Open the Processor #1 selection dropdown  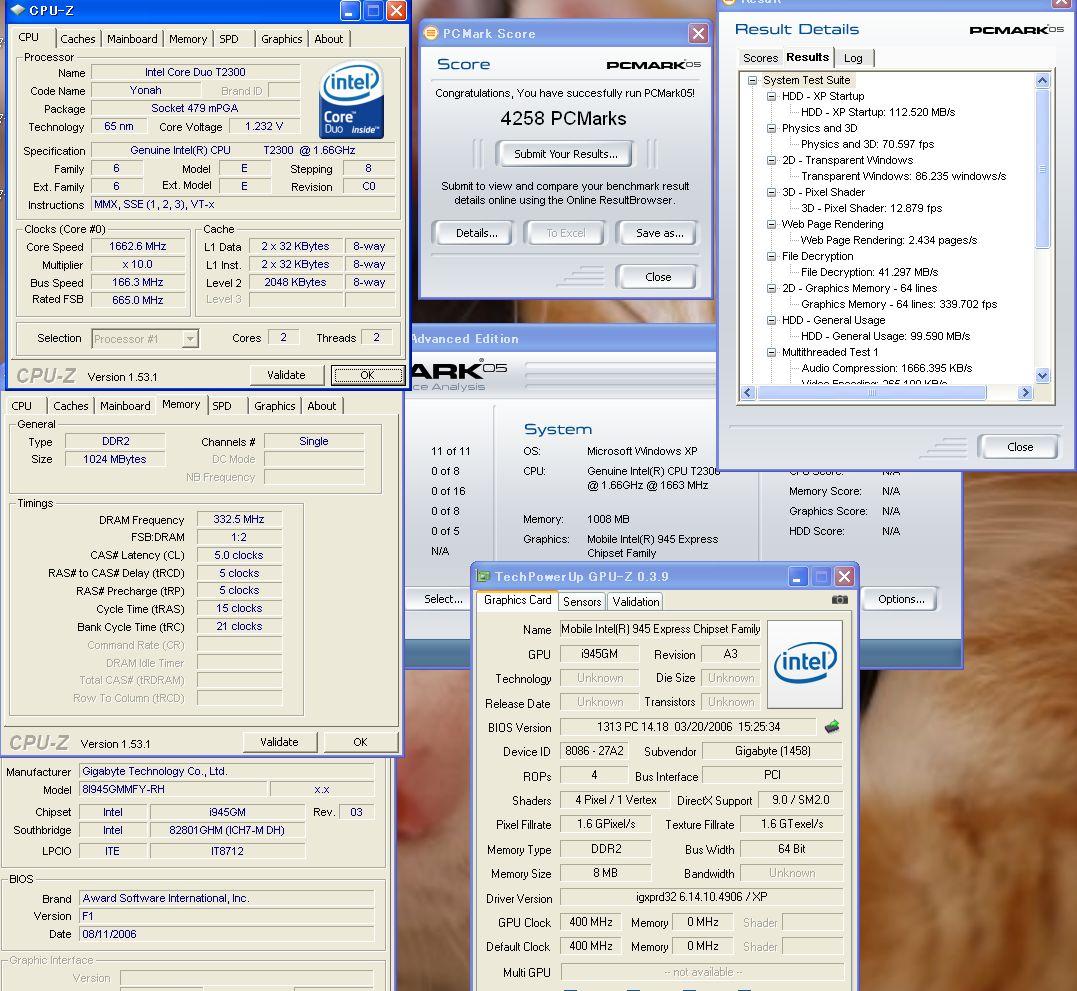190,339
